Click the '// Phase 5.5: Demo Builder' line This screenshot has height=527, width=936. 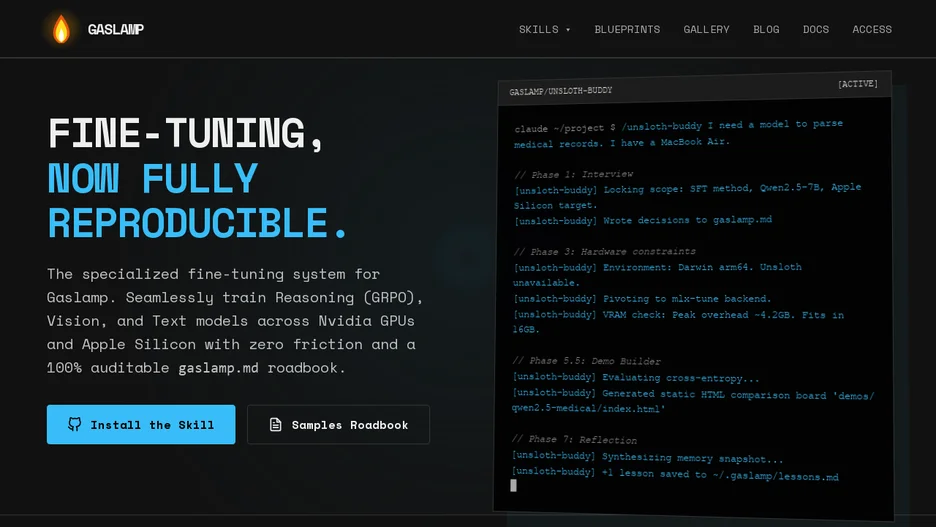(587, 360)
